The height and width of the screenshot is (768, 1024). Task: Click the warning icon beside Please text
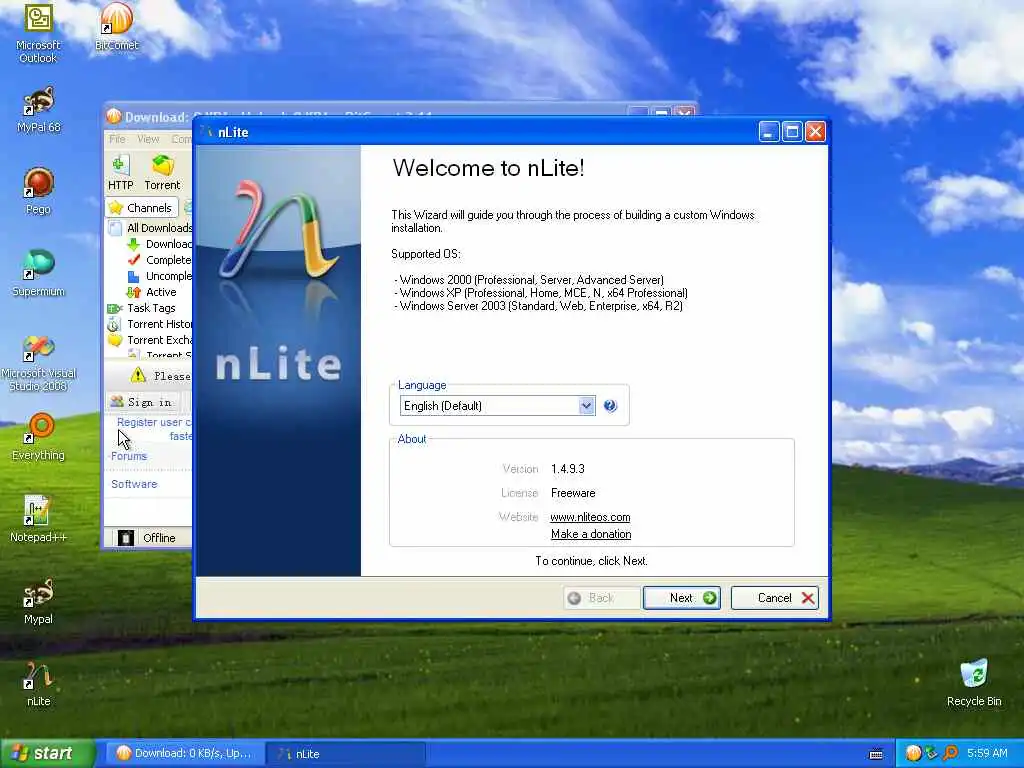click(x=138, y=376)
